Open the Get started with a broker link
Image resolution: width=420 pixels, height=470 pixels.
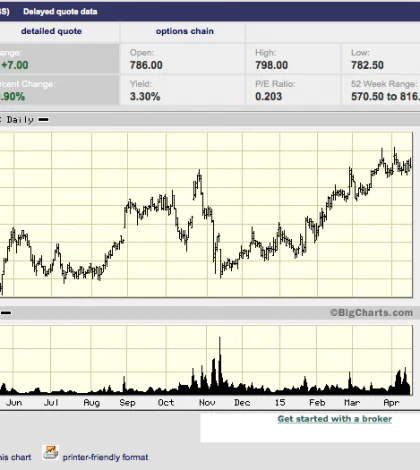pos(335,419)
